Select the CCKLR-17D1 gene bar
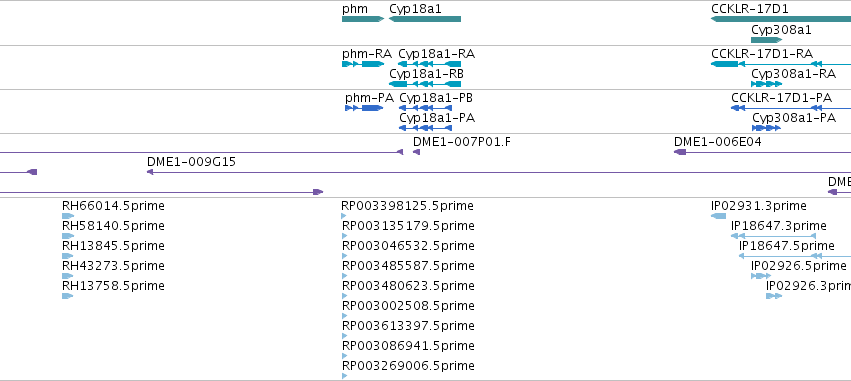The width and height of the screenshot is (851, 381). coord(781,19)
